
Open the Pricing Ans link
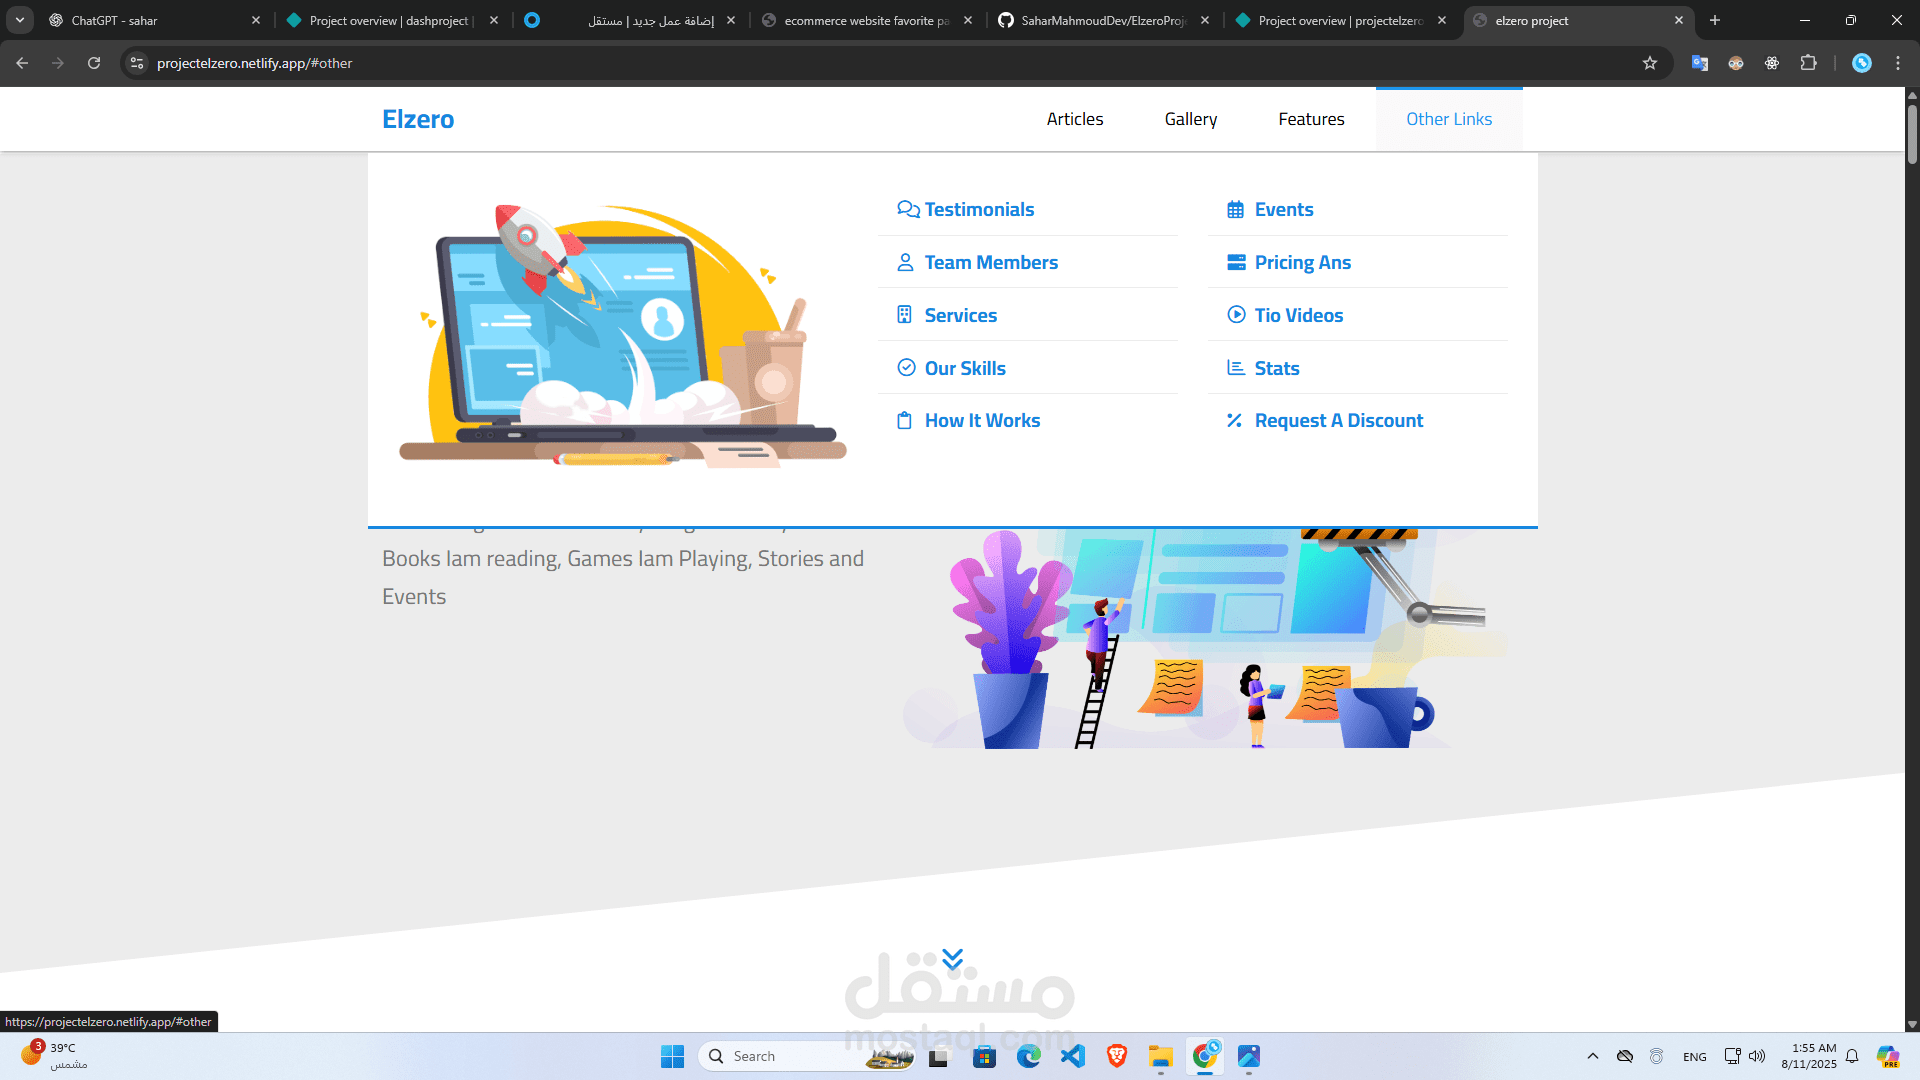(x=1302, y=262)
